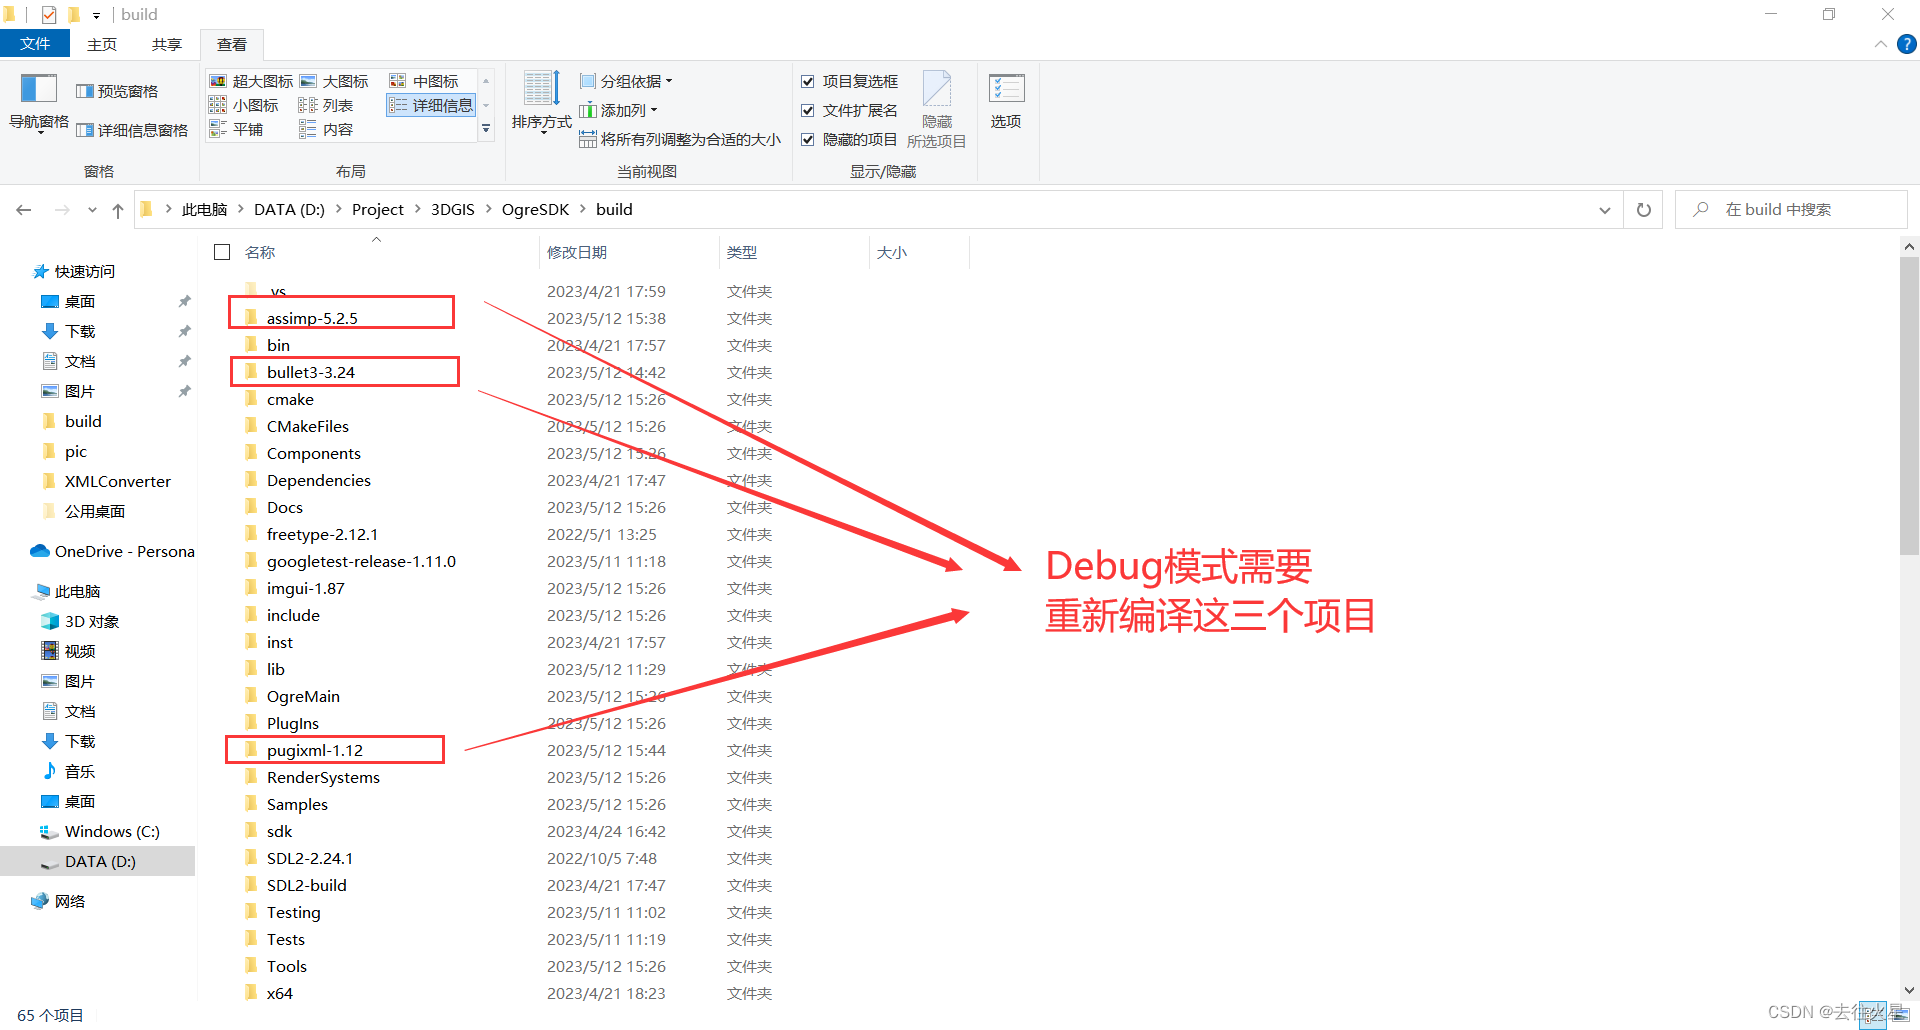Screen dimensions: 1920x1030
Task: Click the file list vertical scrollbar
Action: (x=1909, y=405)
